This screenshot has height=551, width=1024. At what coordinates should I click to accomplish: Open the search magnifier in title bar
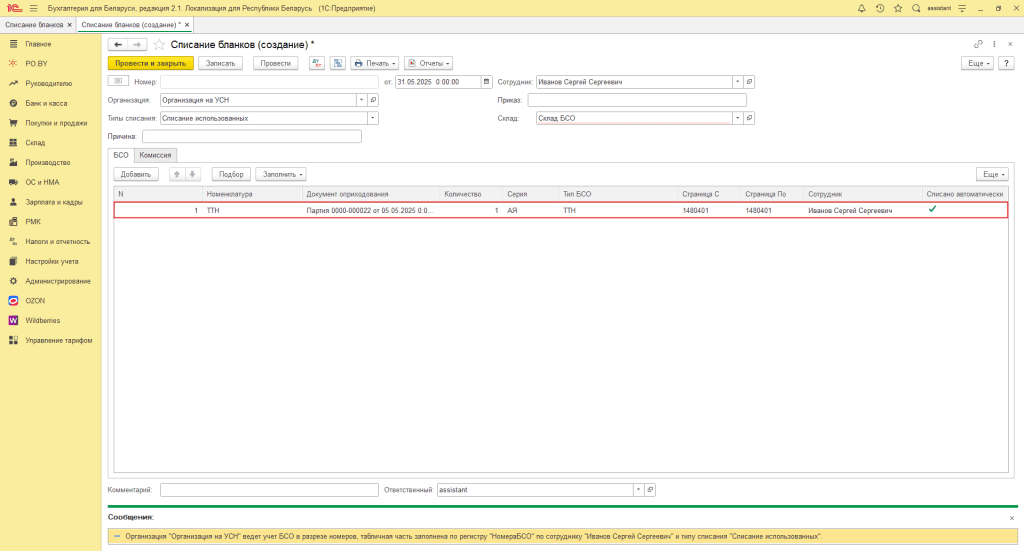tap(916, 8)
